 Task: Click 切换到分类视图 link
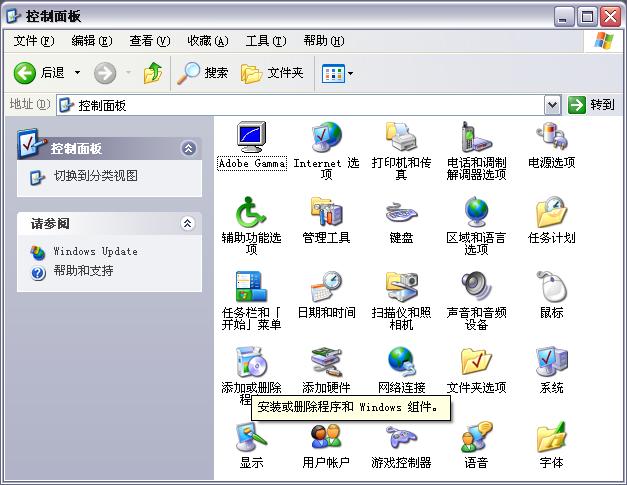95,176
